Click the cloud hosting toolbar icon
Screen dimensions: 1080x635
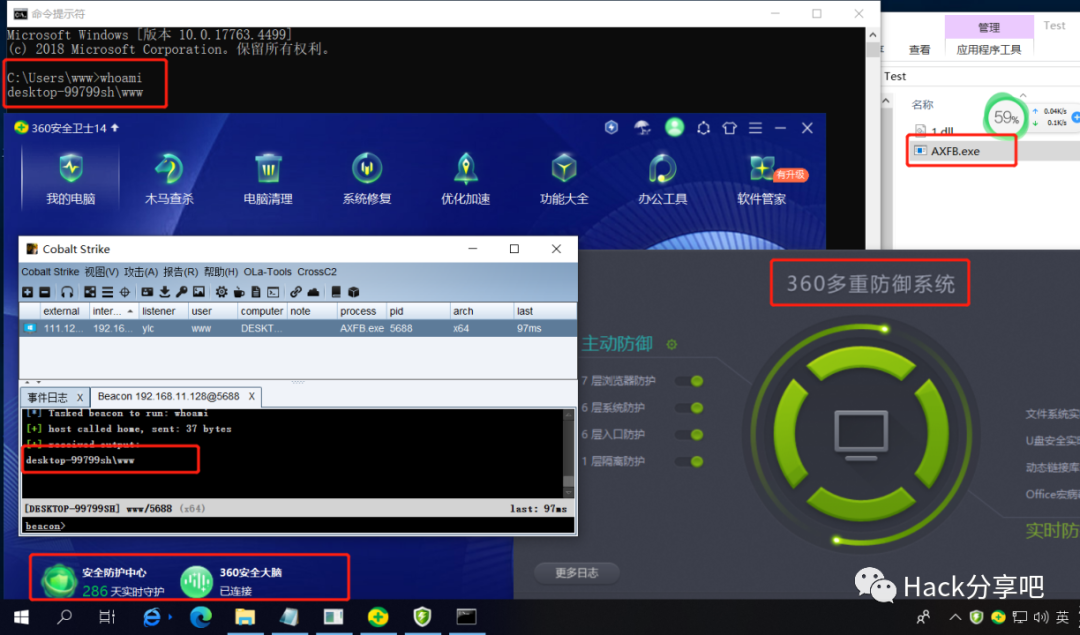(x=313, y=292)
